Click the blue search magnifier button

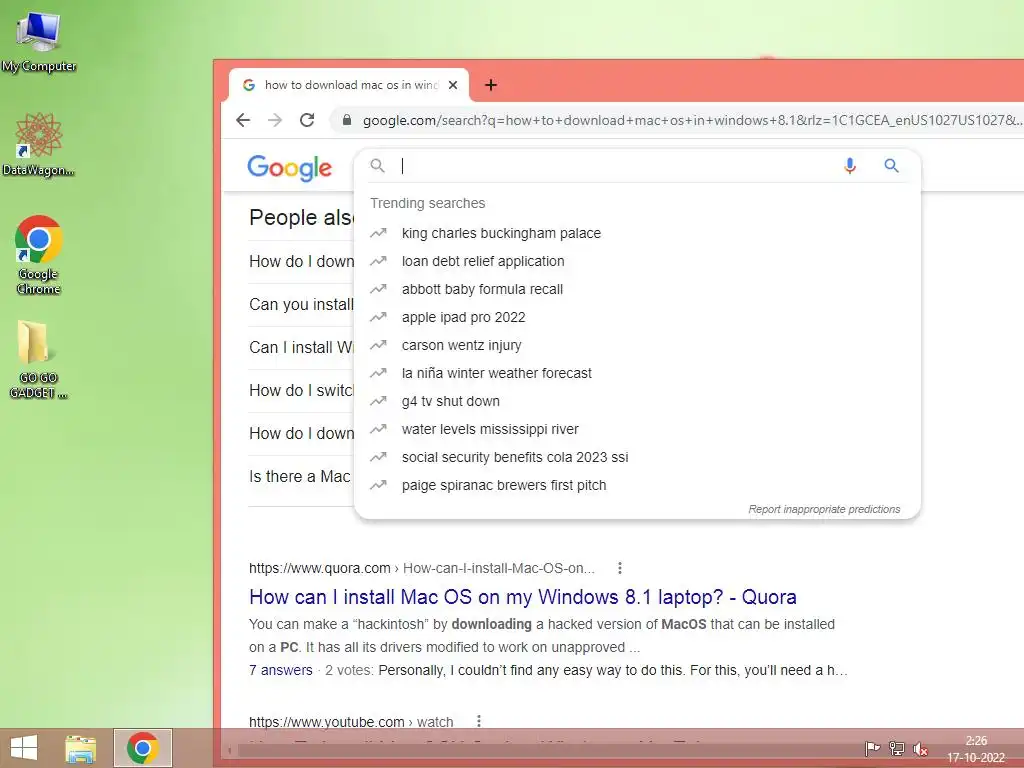click(891, 166)
